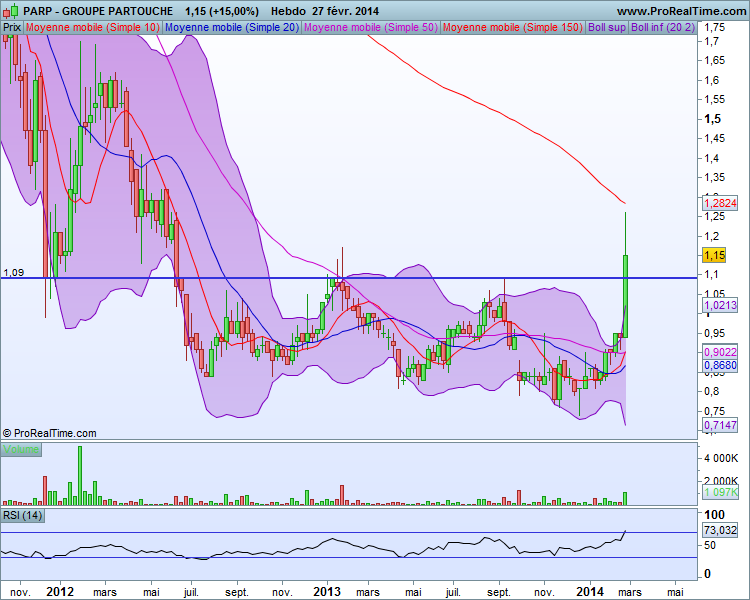This screenshot has height=600, width=750.
Task: Click the Boll inf (20 2) label
Action: 662,27
